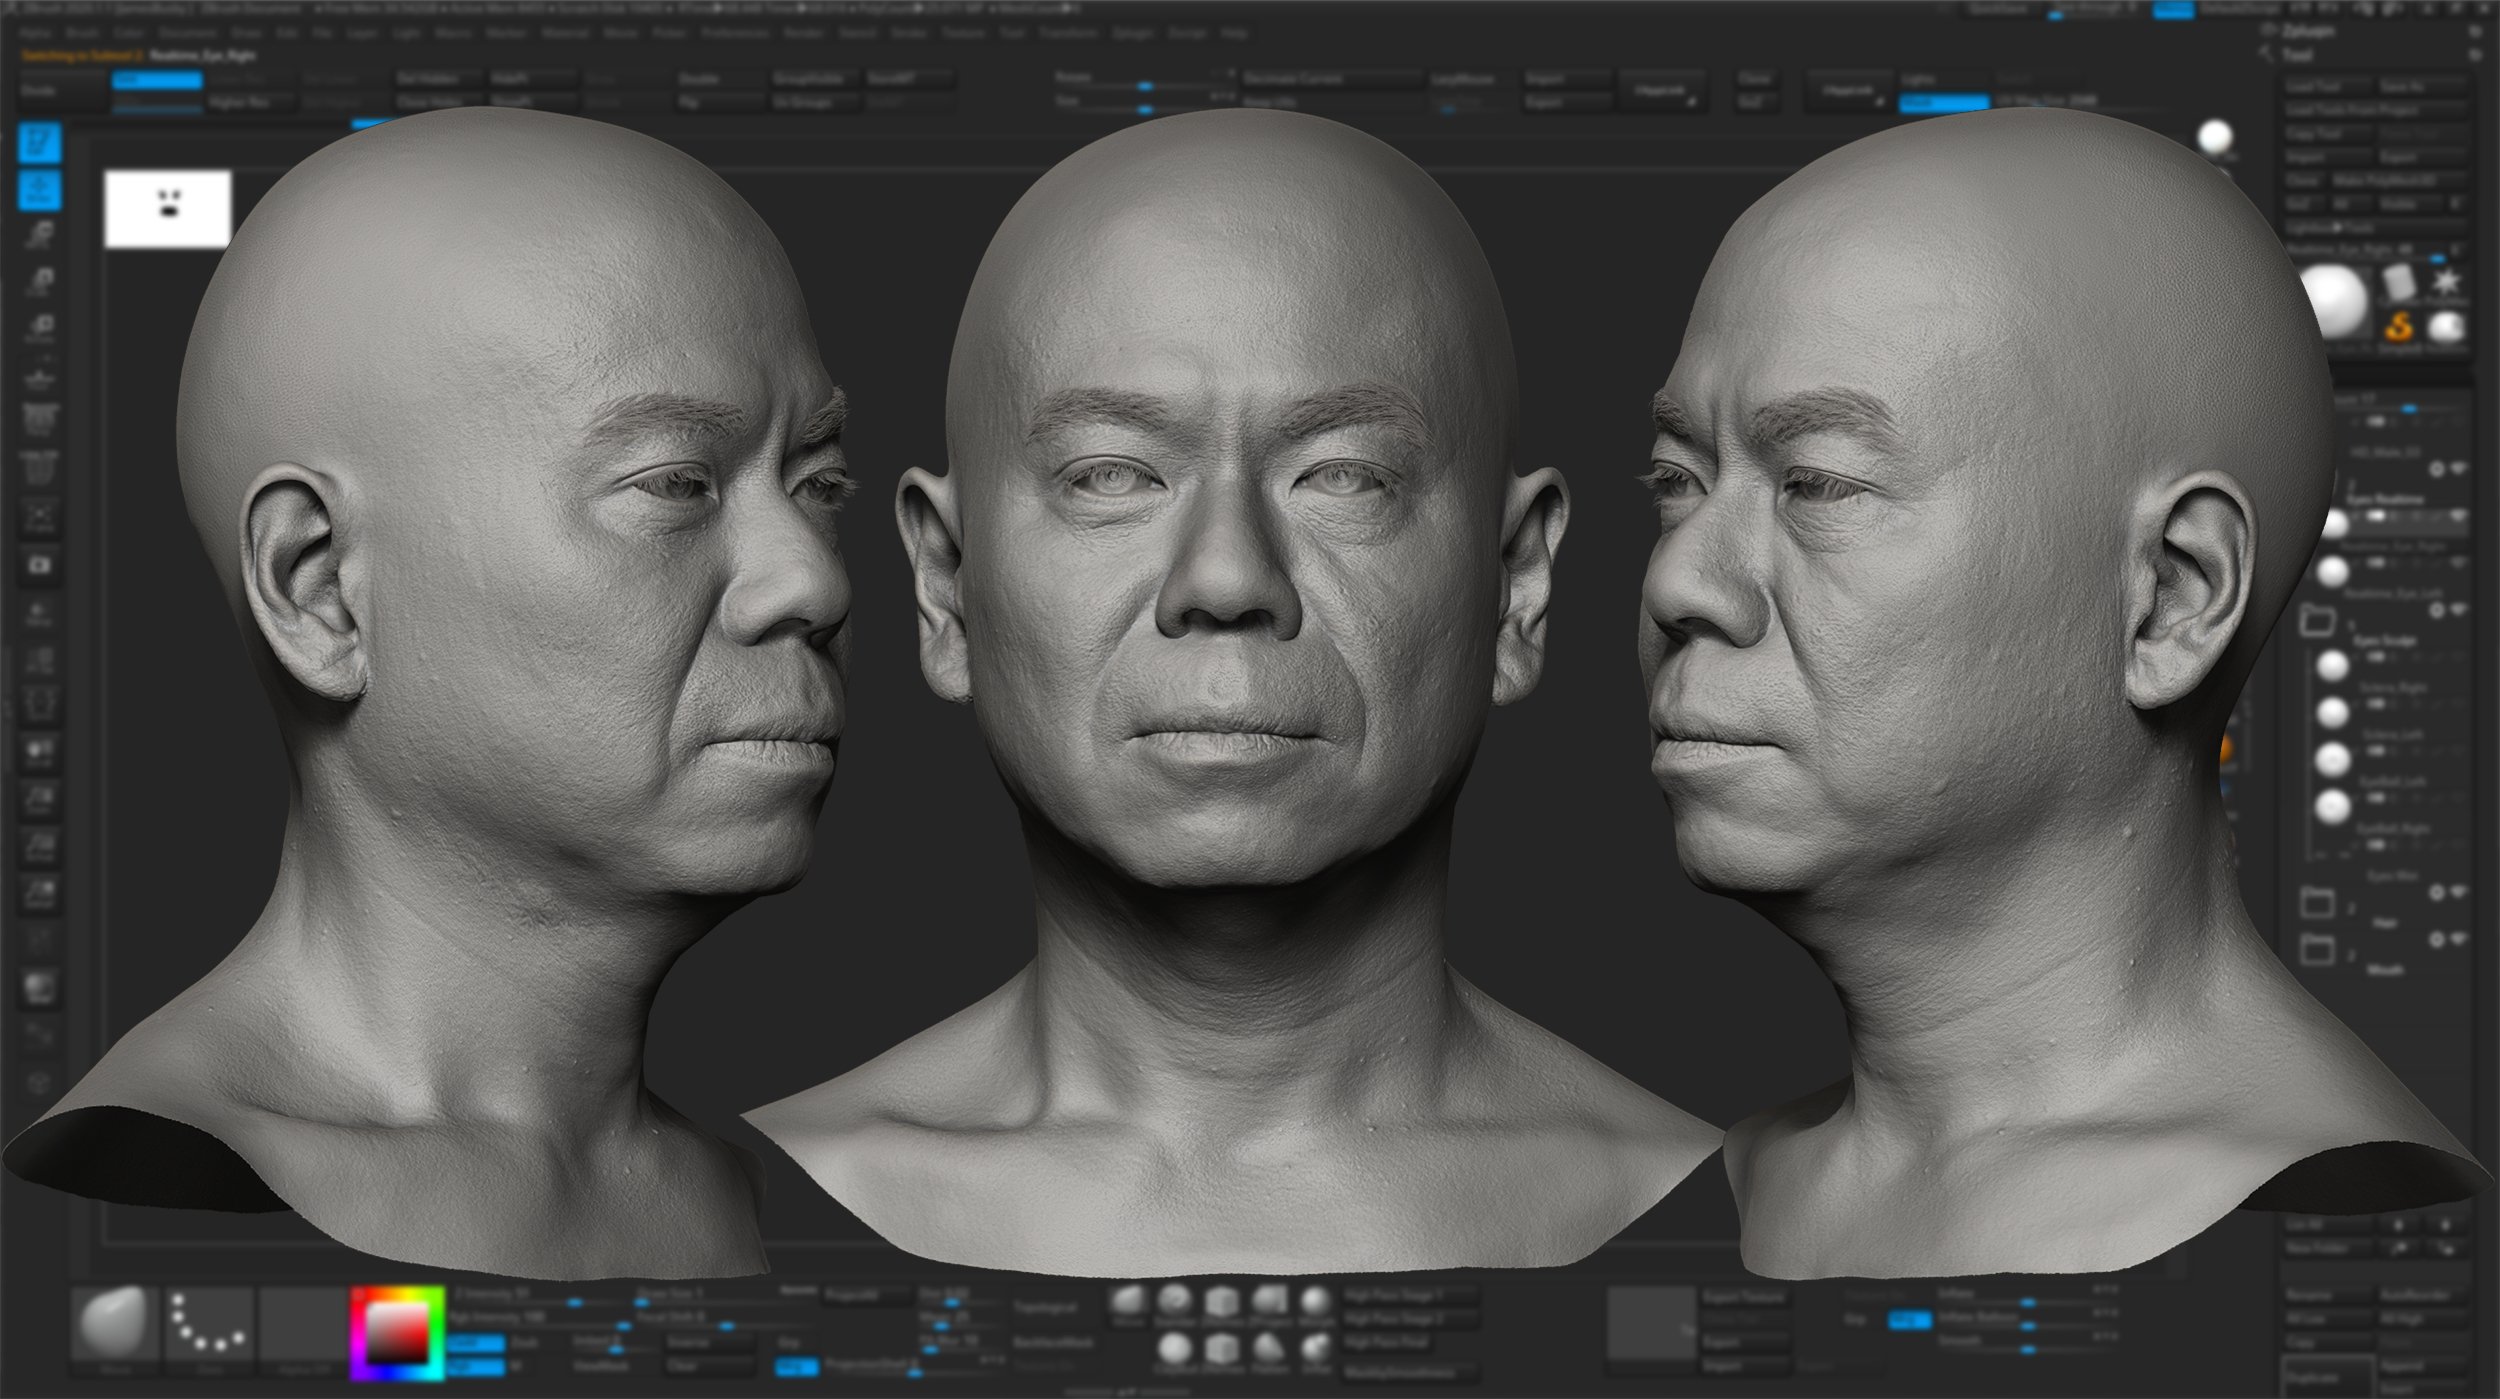Toggle visibility of the Realtime_Eye_Right subtool

(2460, 518)
